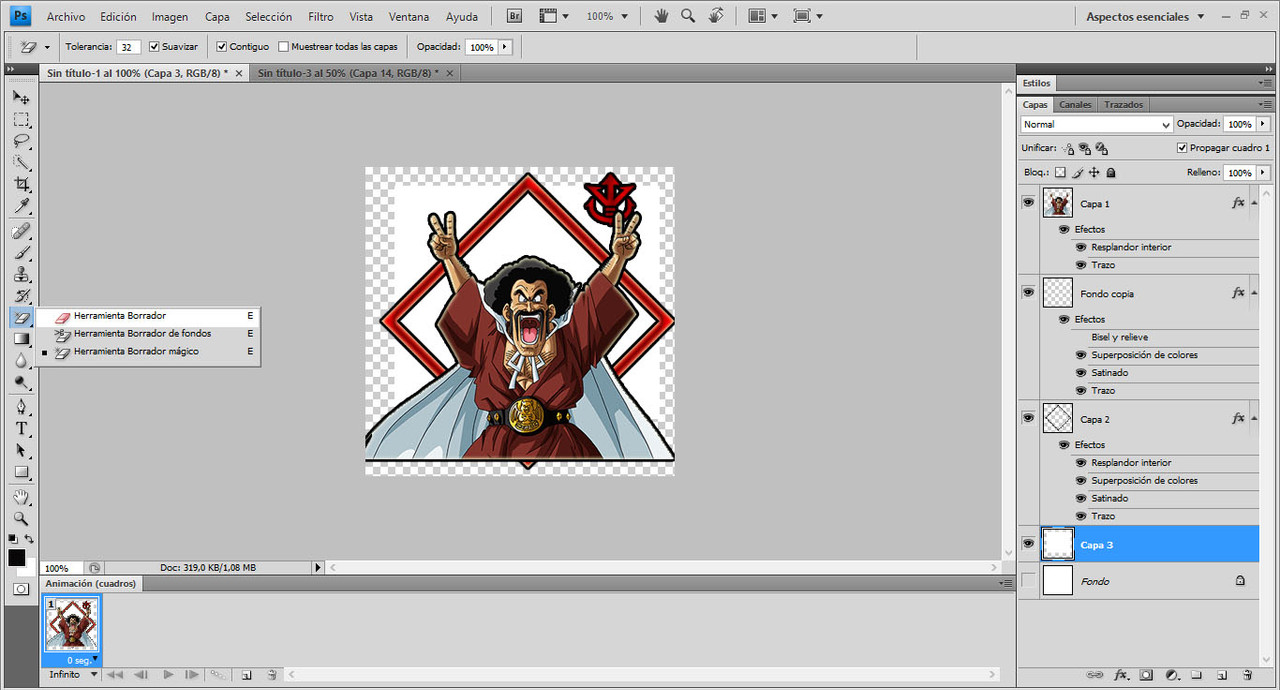Collapse the effects list of Capa 1
1280x690 pixels.
pyautogui.click(x=1254, y=203)
